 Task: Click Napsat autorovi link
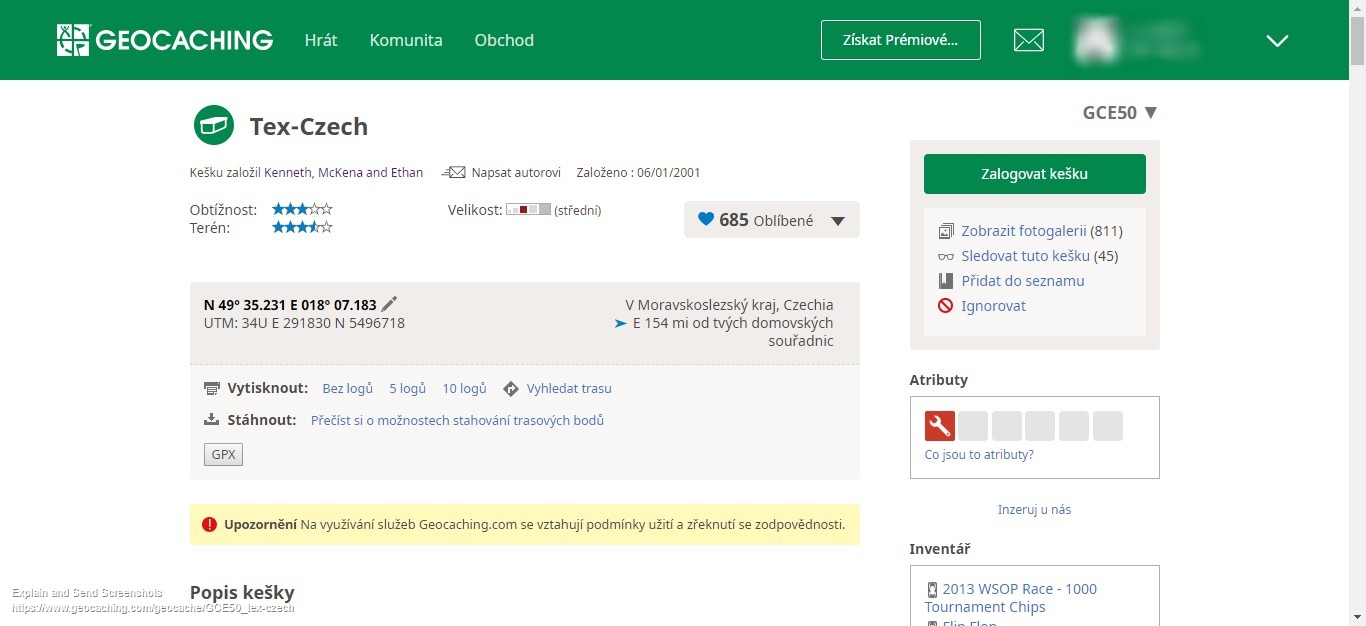(x=516, y=172)
